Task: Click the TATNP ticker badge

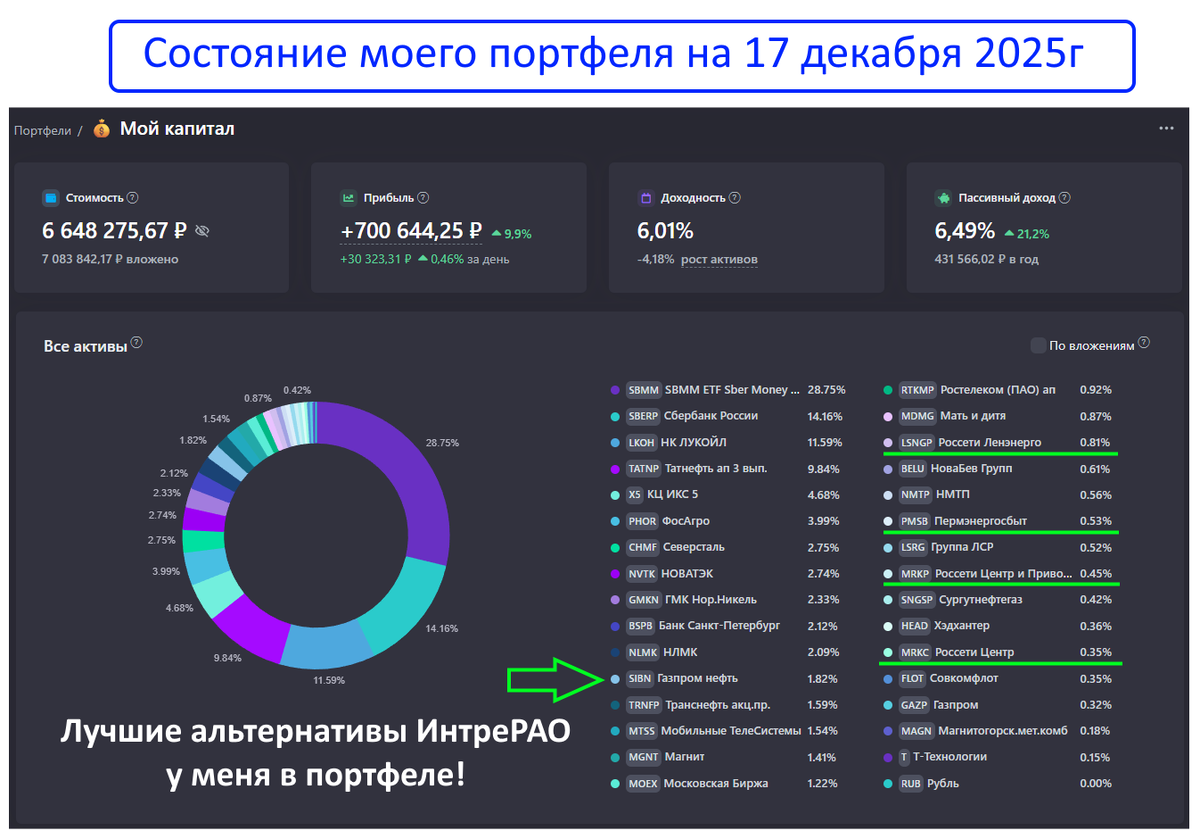Action: 644,468
